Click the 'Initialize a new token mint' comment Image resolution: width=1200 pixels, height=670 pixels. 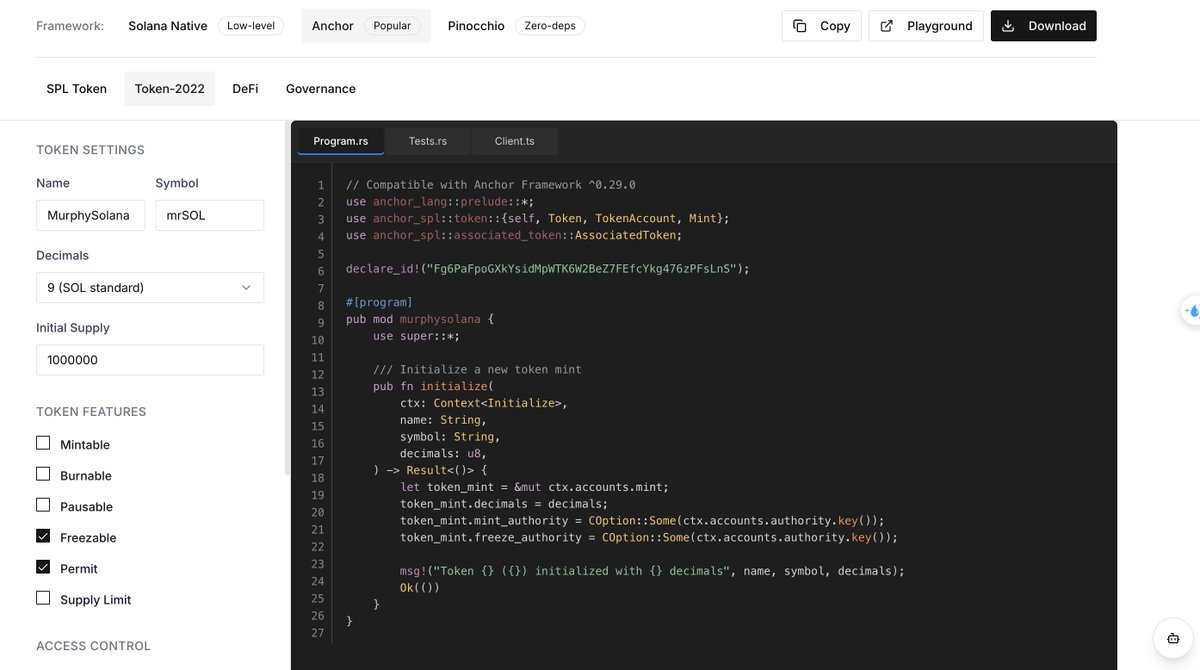(x=477, y=369)
